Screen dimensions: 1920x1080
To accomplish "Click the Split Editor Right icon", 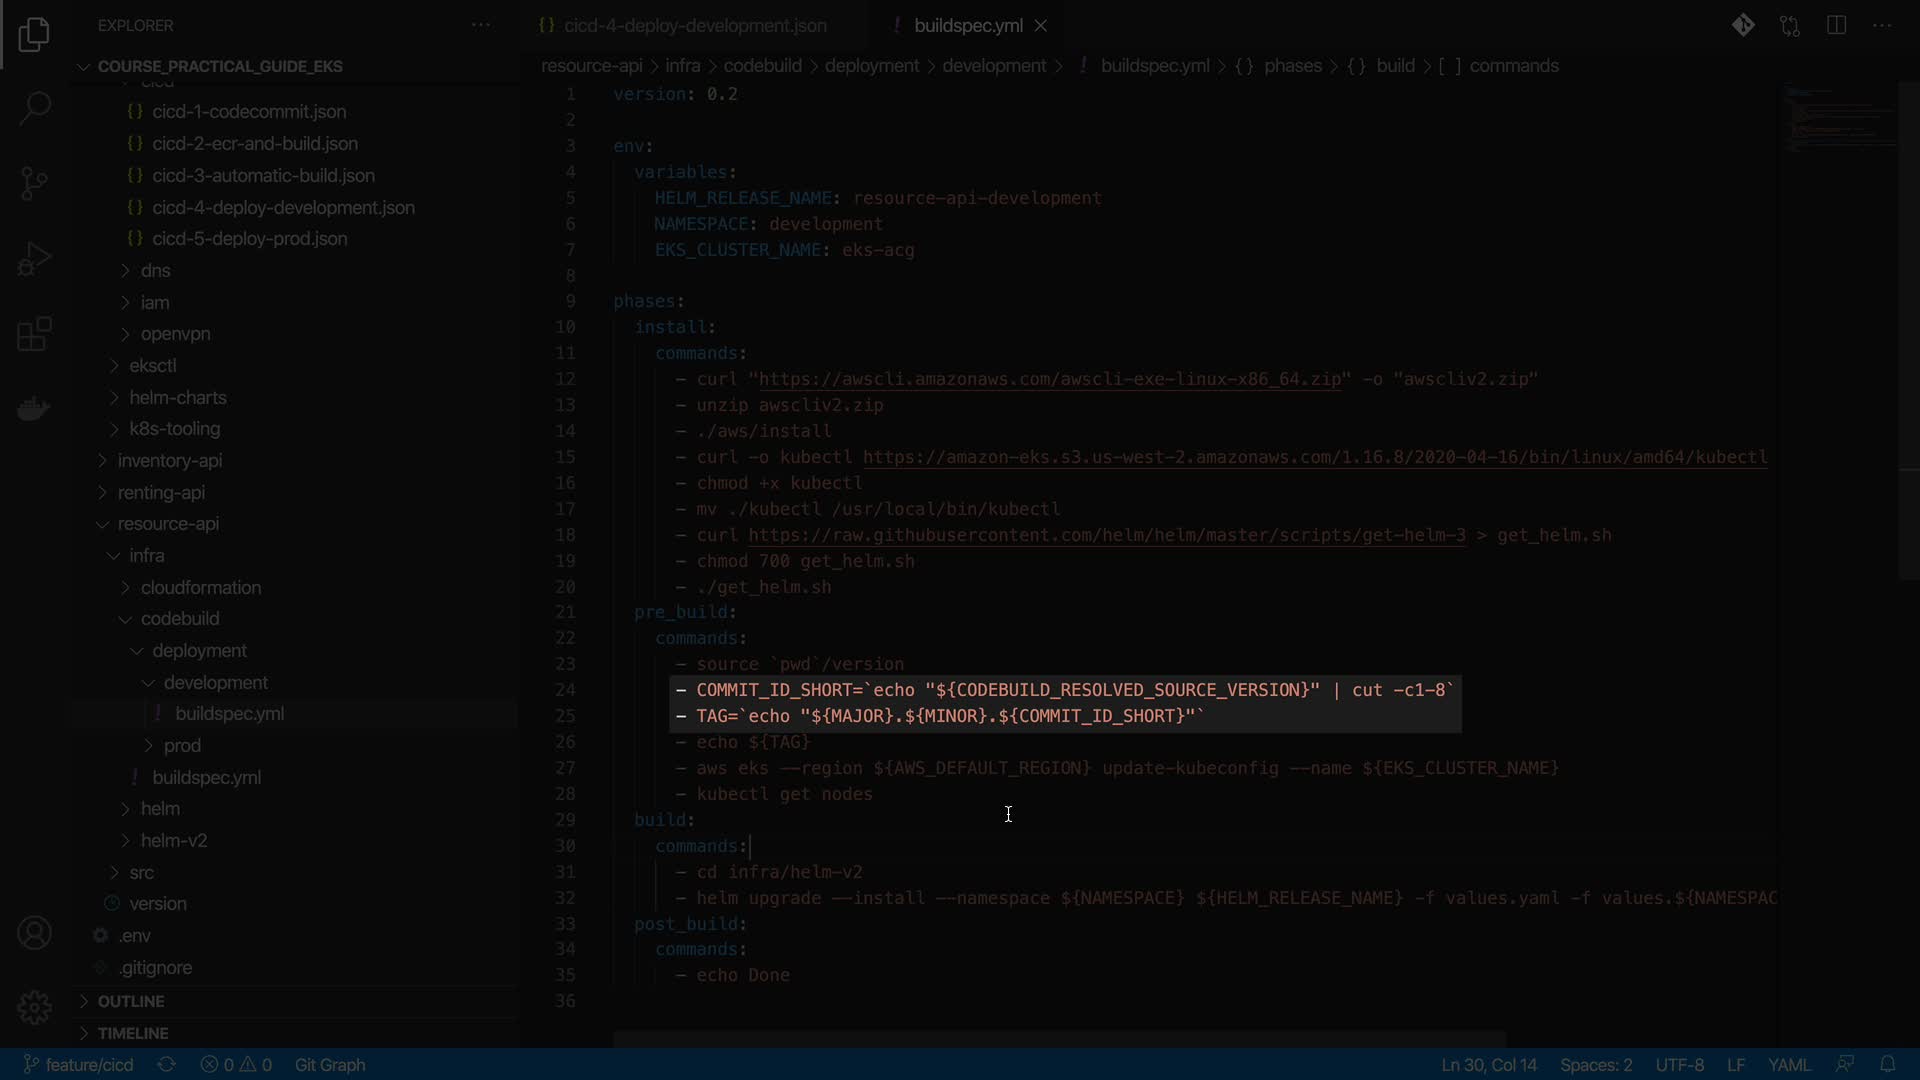I will pos(1836,25).
